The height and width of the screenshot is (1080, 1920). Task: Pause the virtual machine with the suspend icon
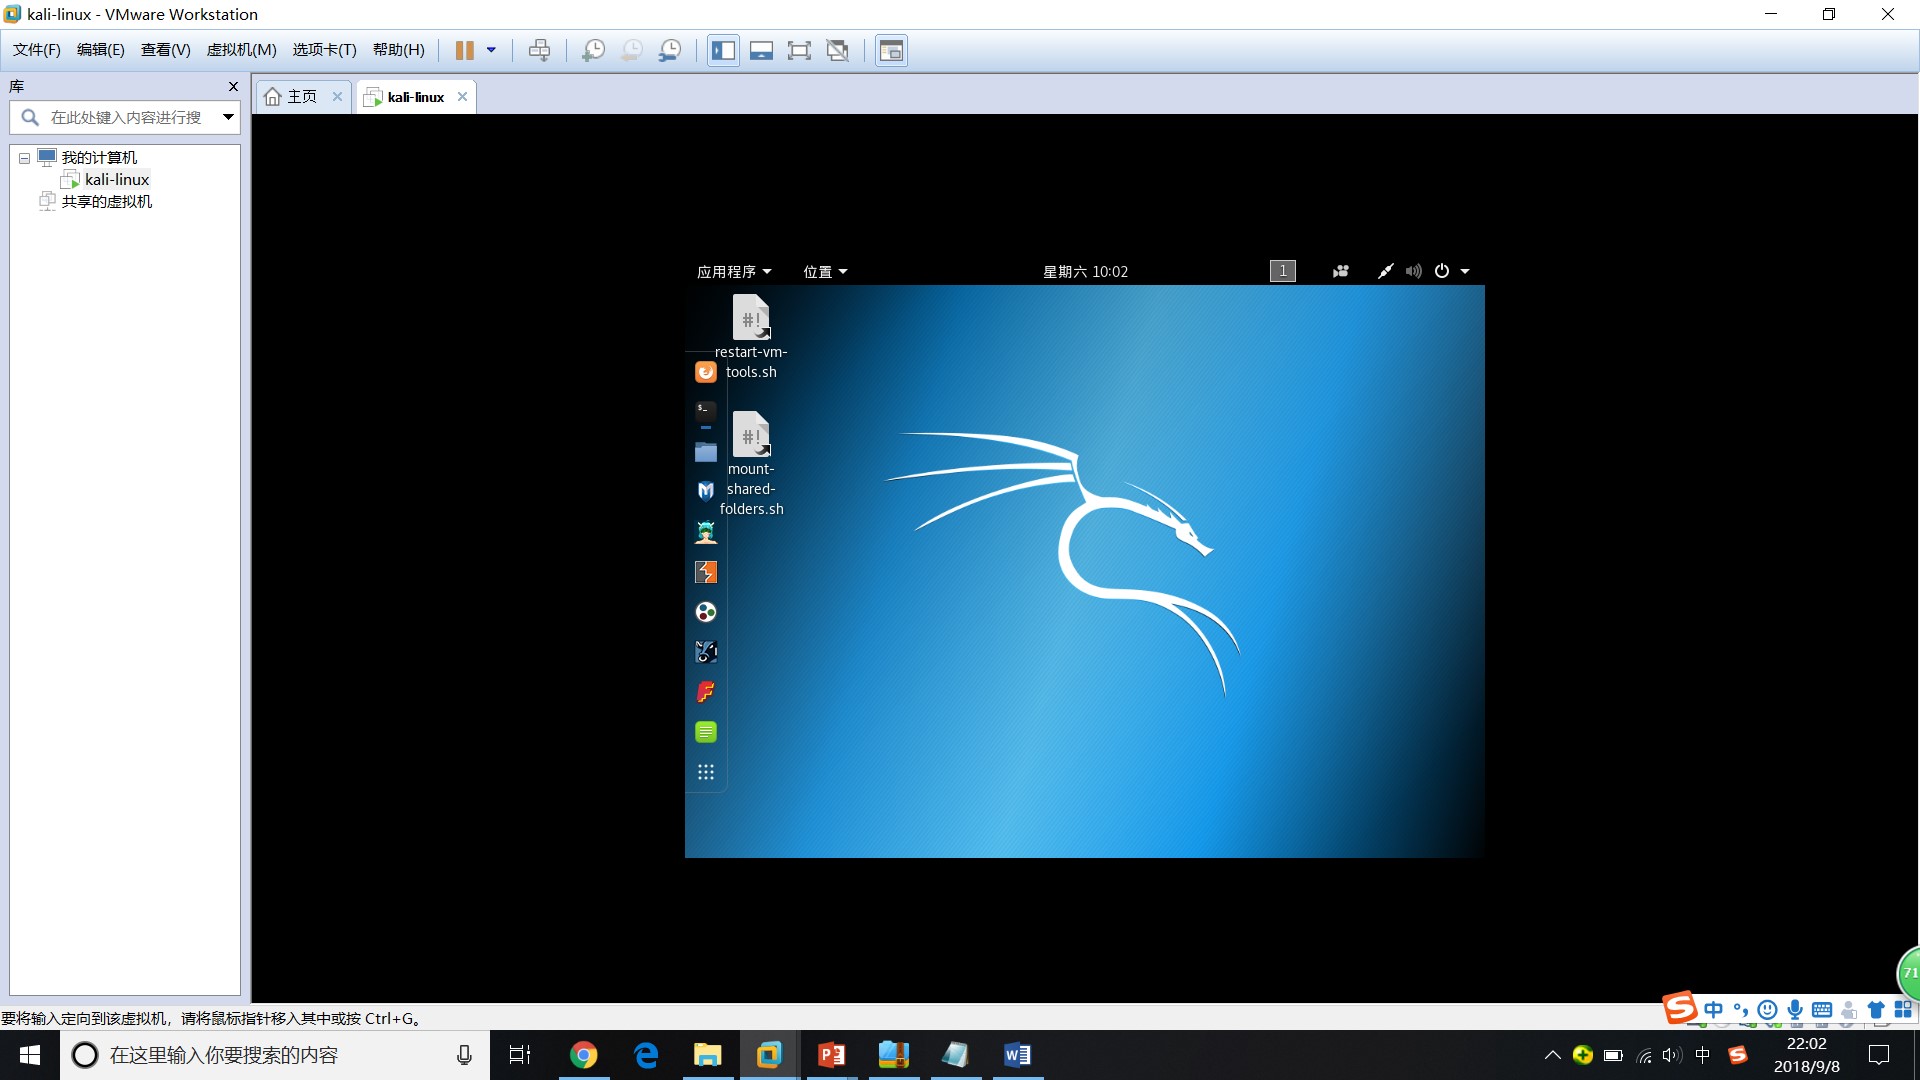click(x=464, y=50)
